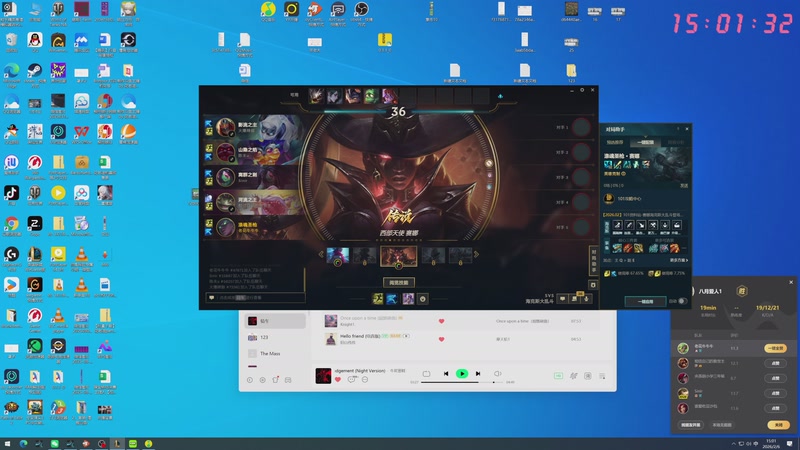Open the game client settings gear
This screenshot has height=450, width=800.
[x=582, y=90]
